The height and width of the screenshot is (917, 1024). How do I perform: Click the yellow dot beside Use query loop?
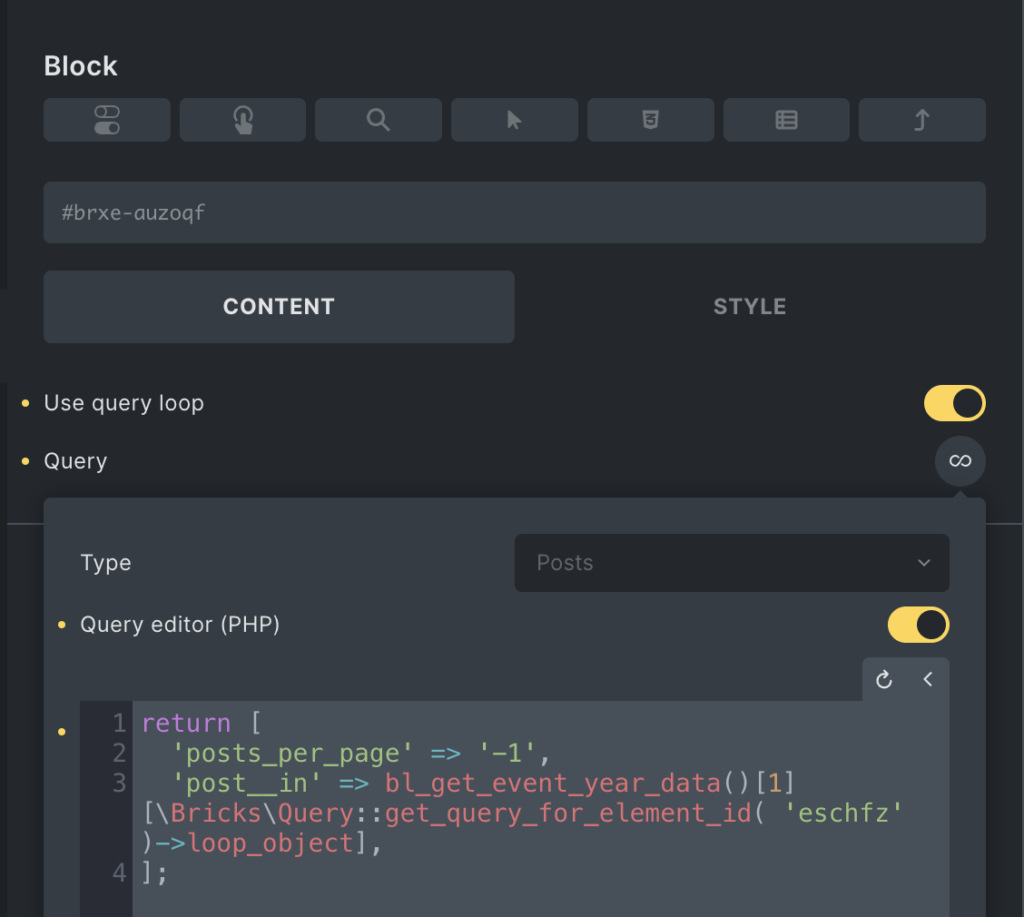(26, 404)
